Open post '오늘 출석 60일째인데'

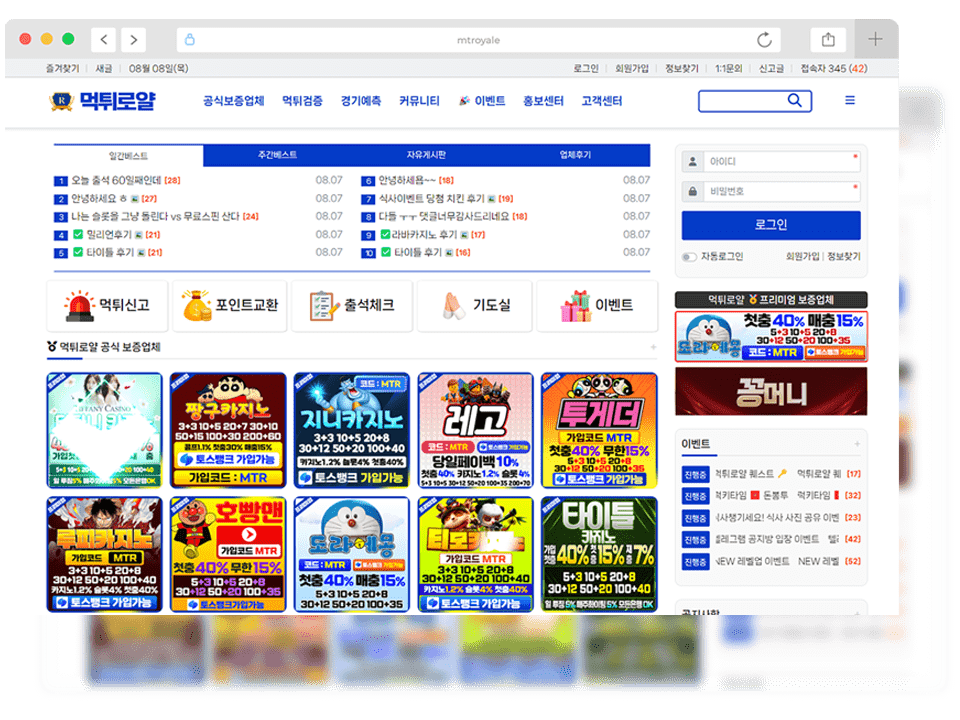point(116,181)
